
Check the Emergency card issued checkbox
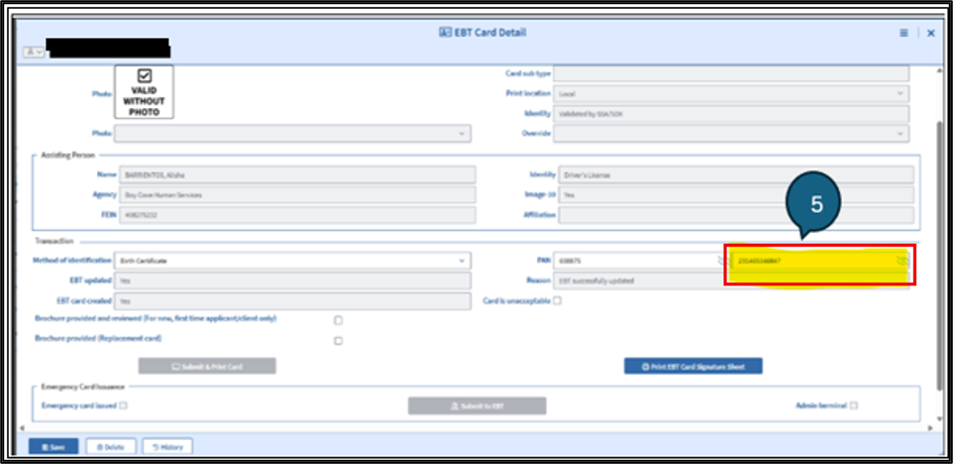click(x=123, y=406)
